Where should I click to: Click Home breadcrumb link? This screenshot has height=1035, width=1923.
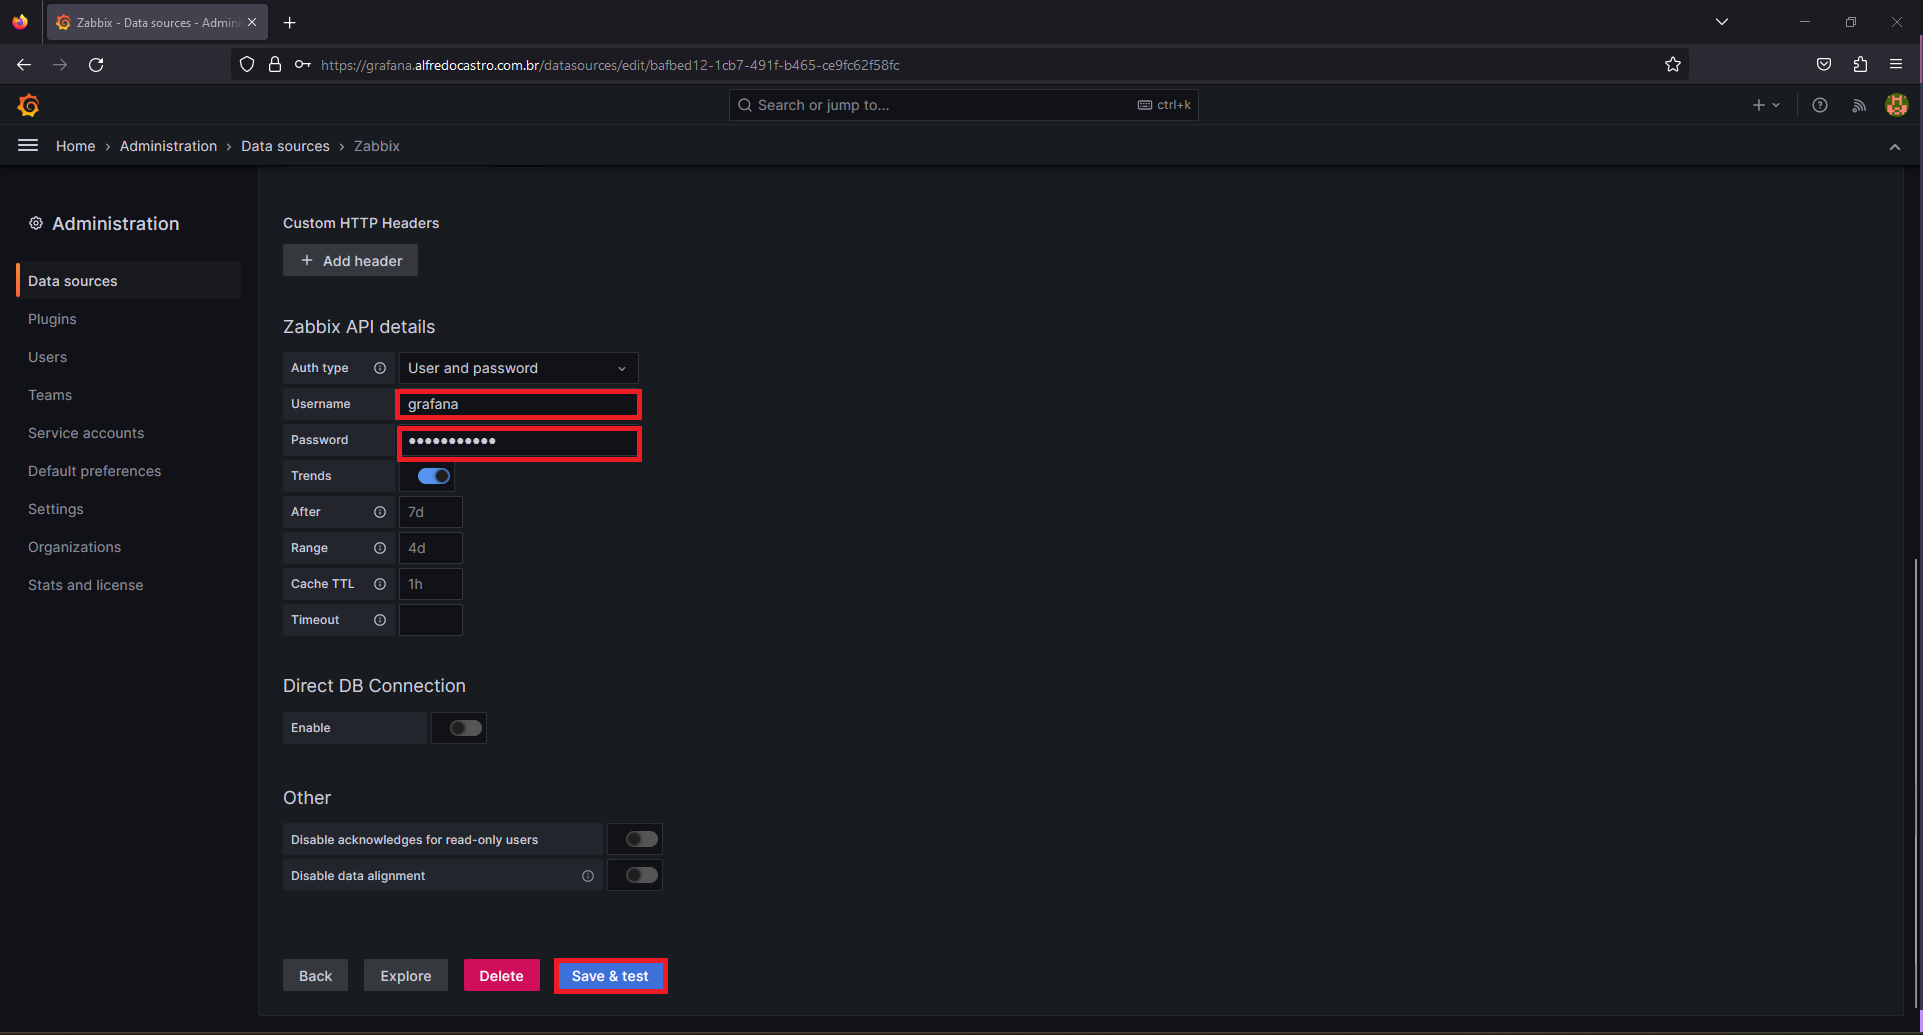click(75, 146)
